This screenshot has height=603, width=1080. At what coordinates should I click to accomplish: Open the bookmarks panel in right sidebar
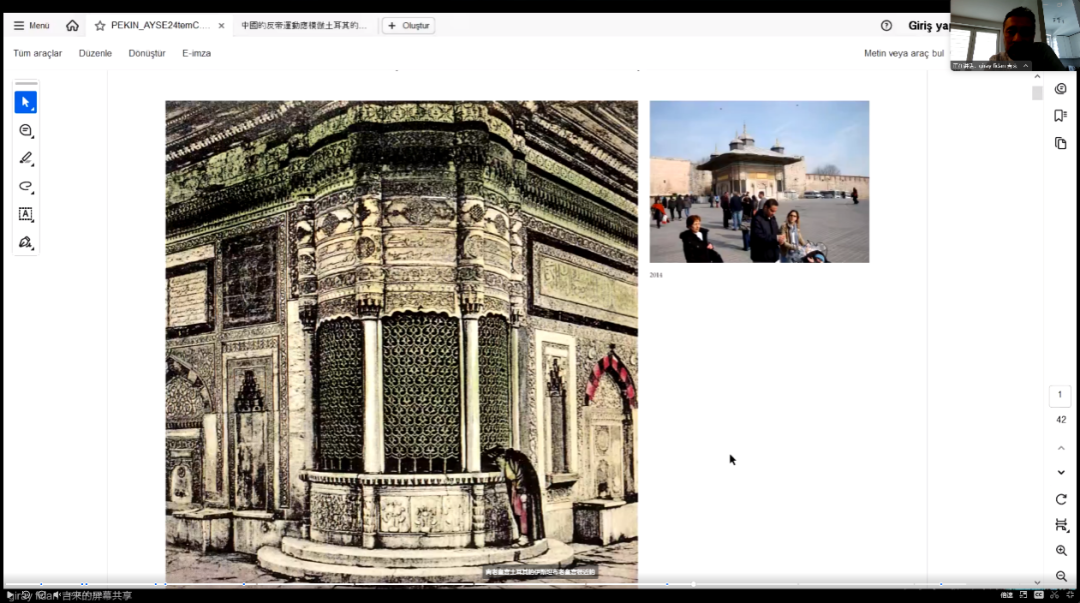pos(1060,116)
